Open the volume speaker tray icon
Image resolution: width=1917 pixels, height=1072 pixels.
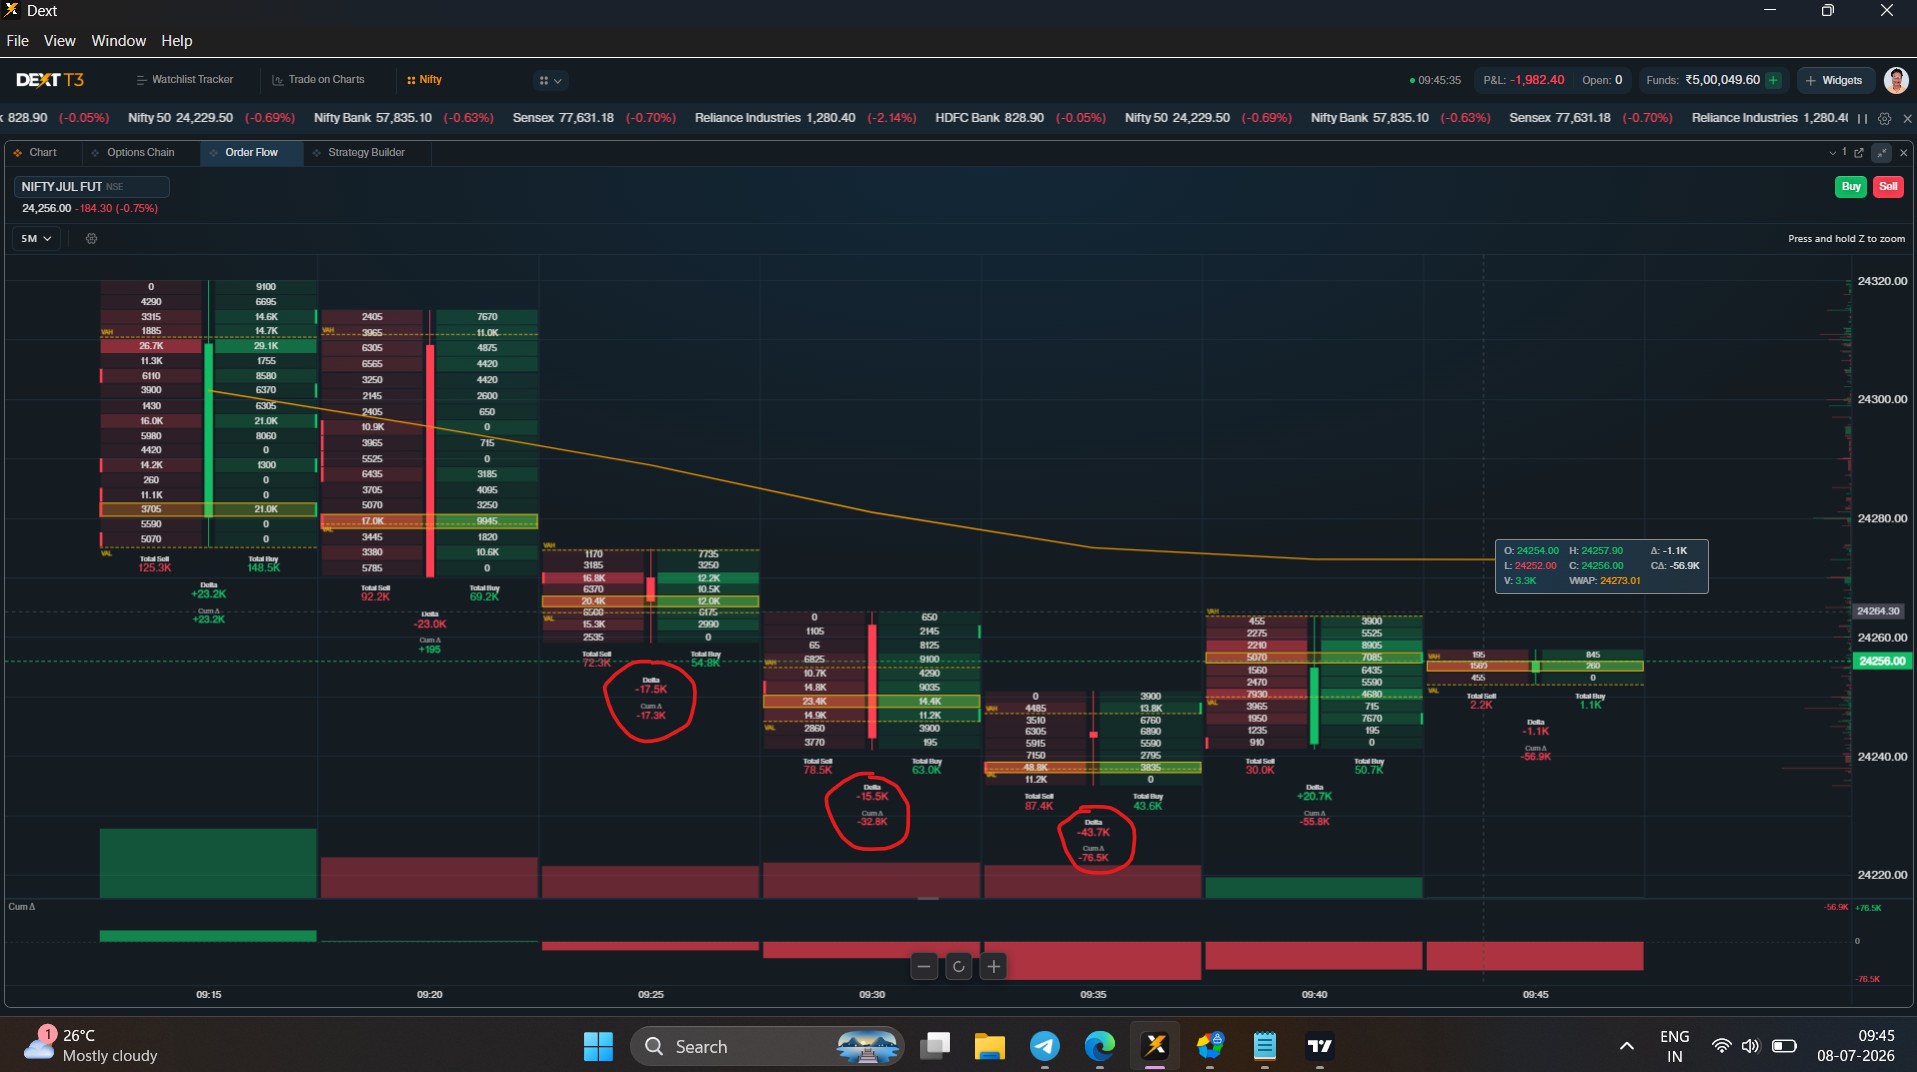[1750, 1047]
